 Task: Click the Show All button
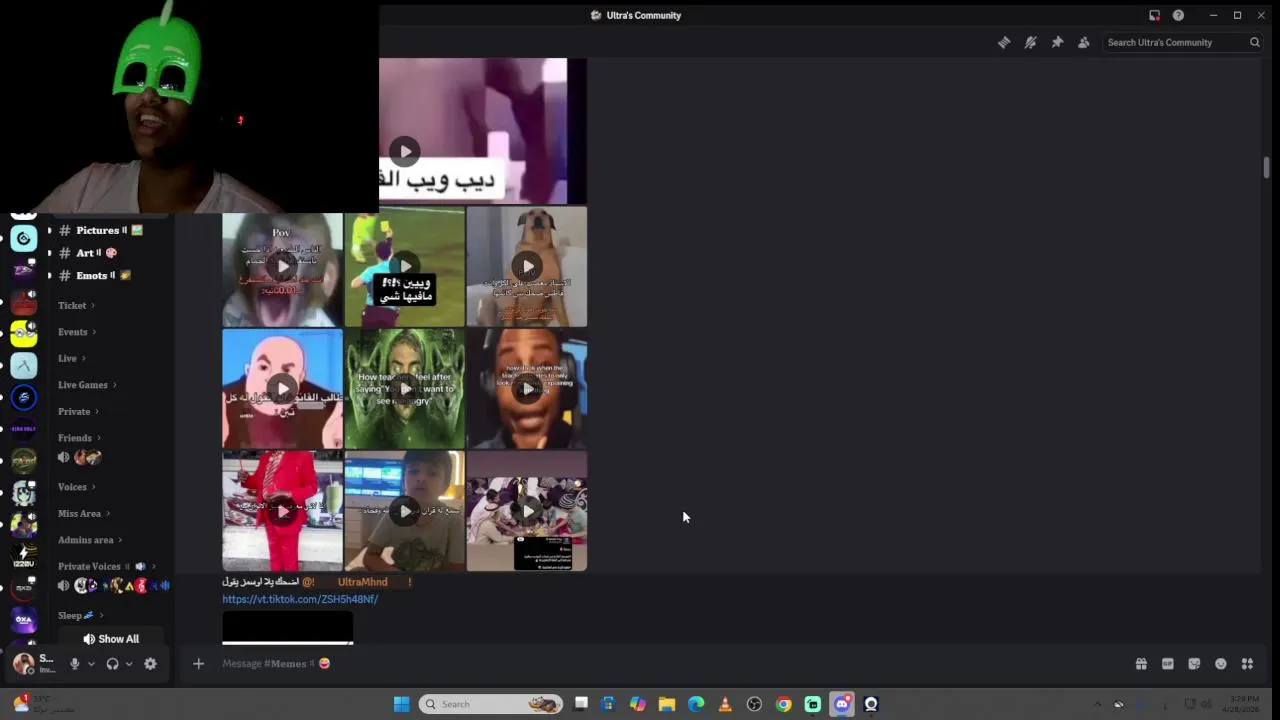click(111, 639)
